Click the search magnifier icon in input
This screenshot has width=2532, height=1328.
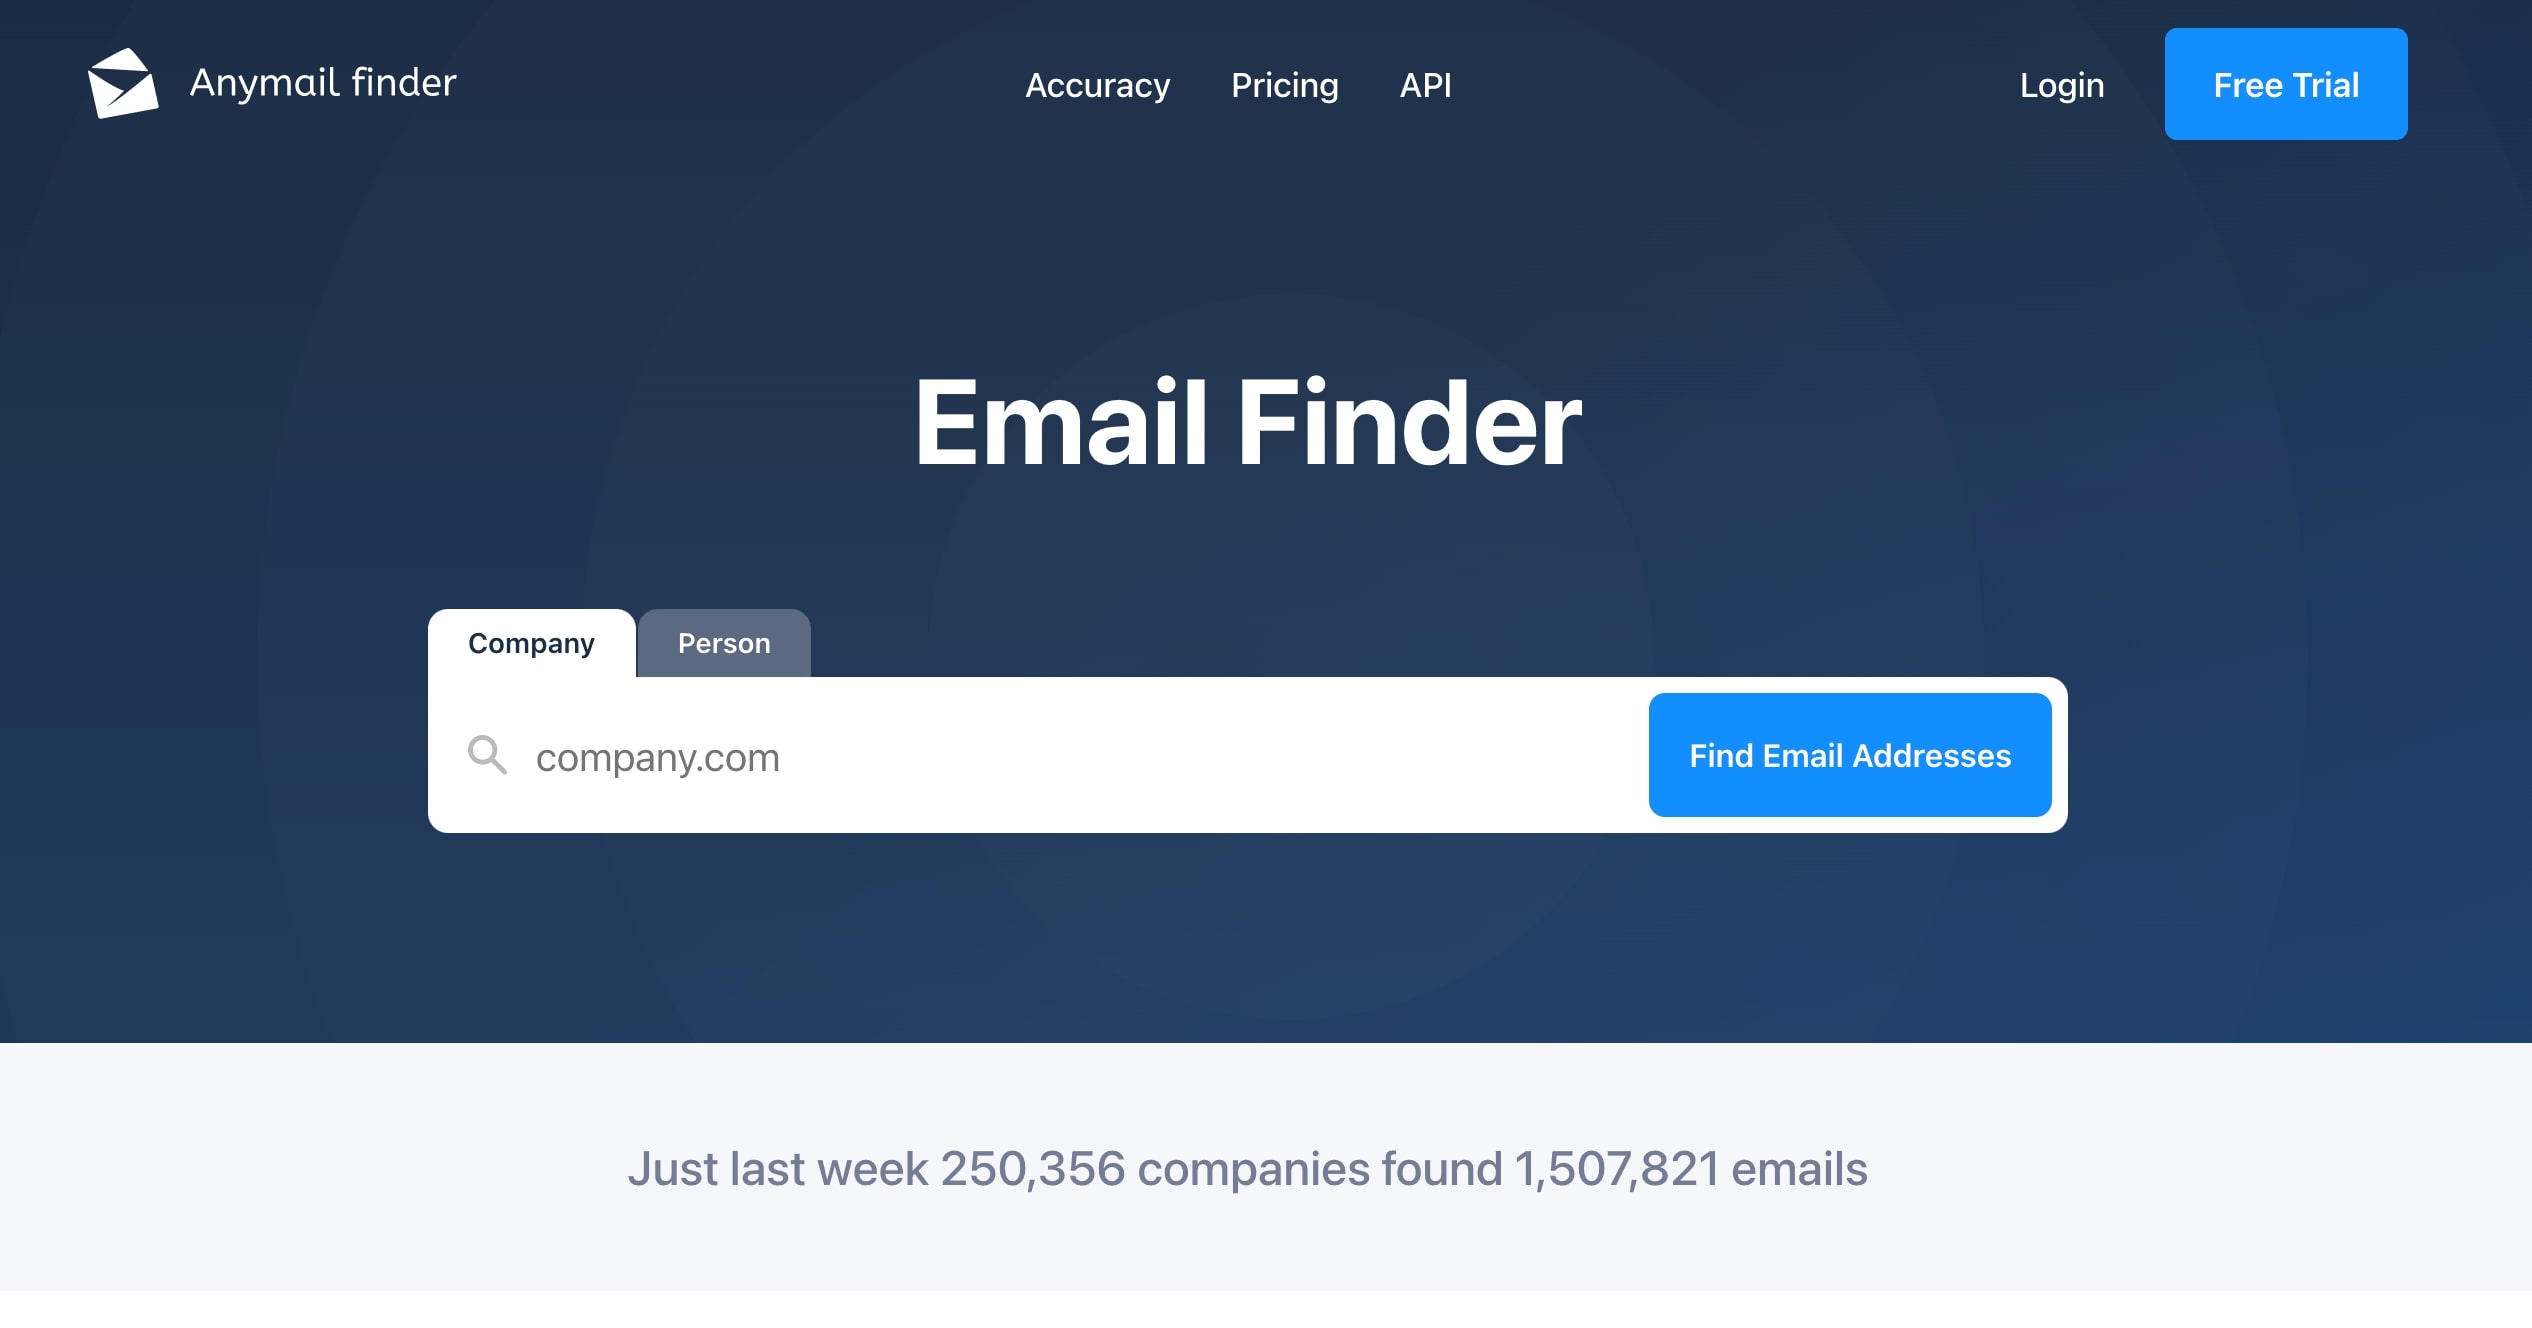coord(489,755)
